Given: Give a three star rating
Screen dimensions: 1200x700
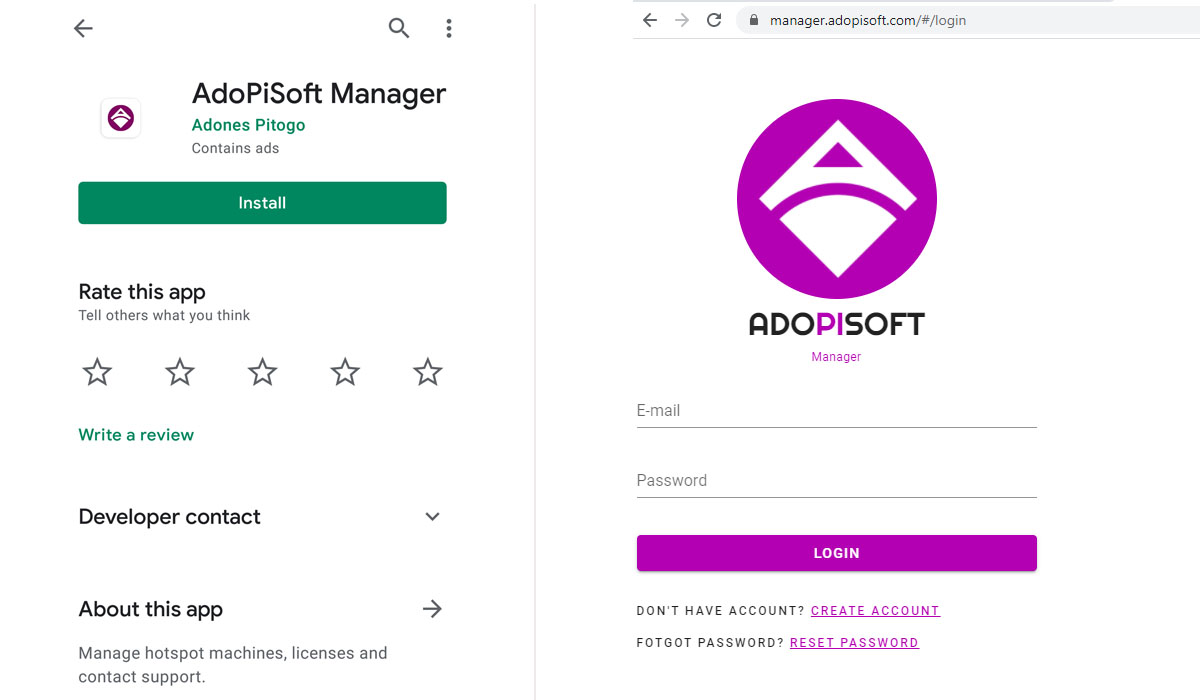Looking at the screenshot, I should [x=262, y=371].
